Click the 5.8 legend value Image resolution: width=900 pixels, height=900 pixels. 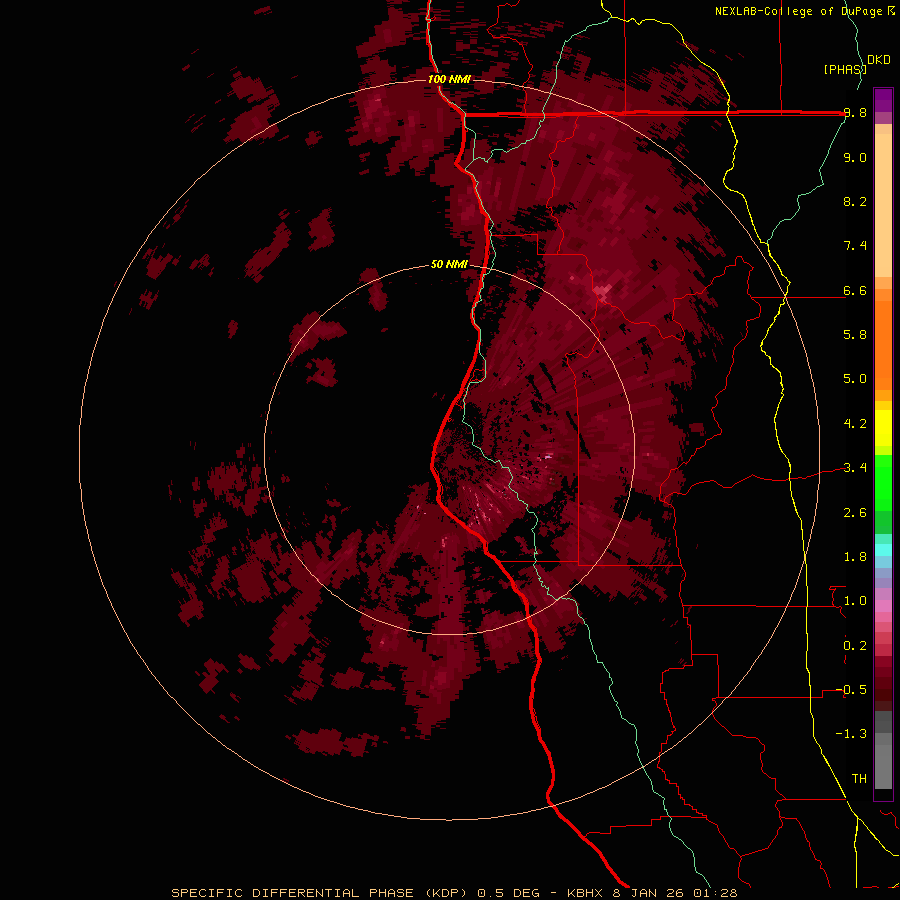coord(855,335)
